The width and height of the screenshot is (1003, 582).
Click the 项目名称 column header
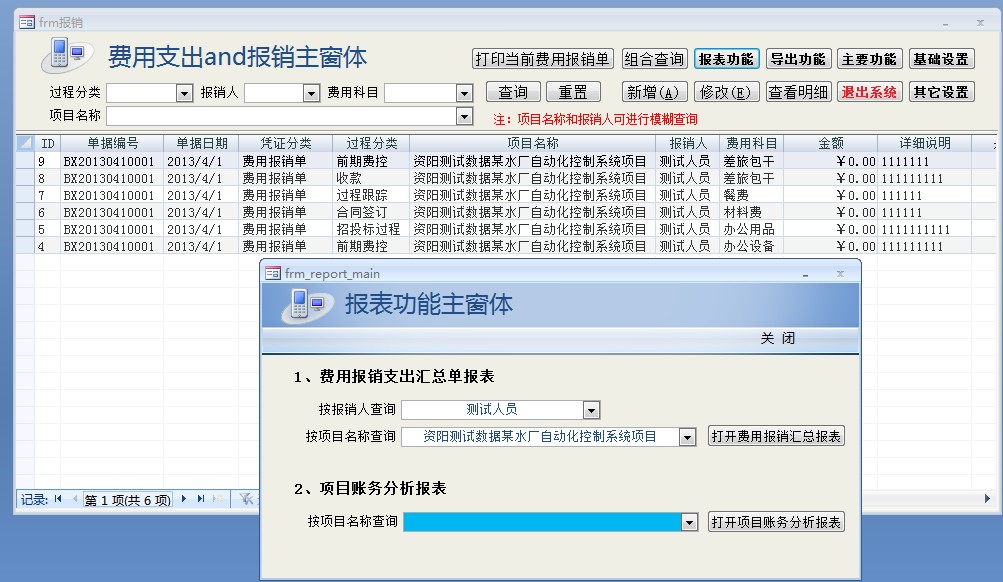[x=532, y=143]
